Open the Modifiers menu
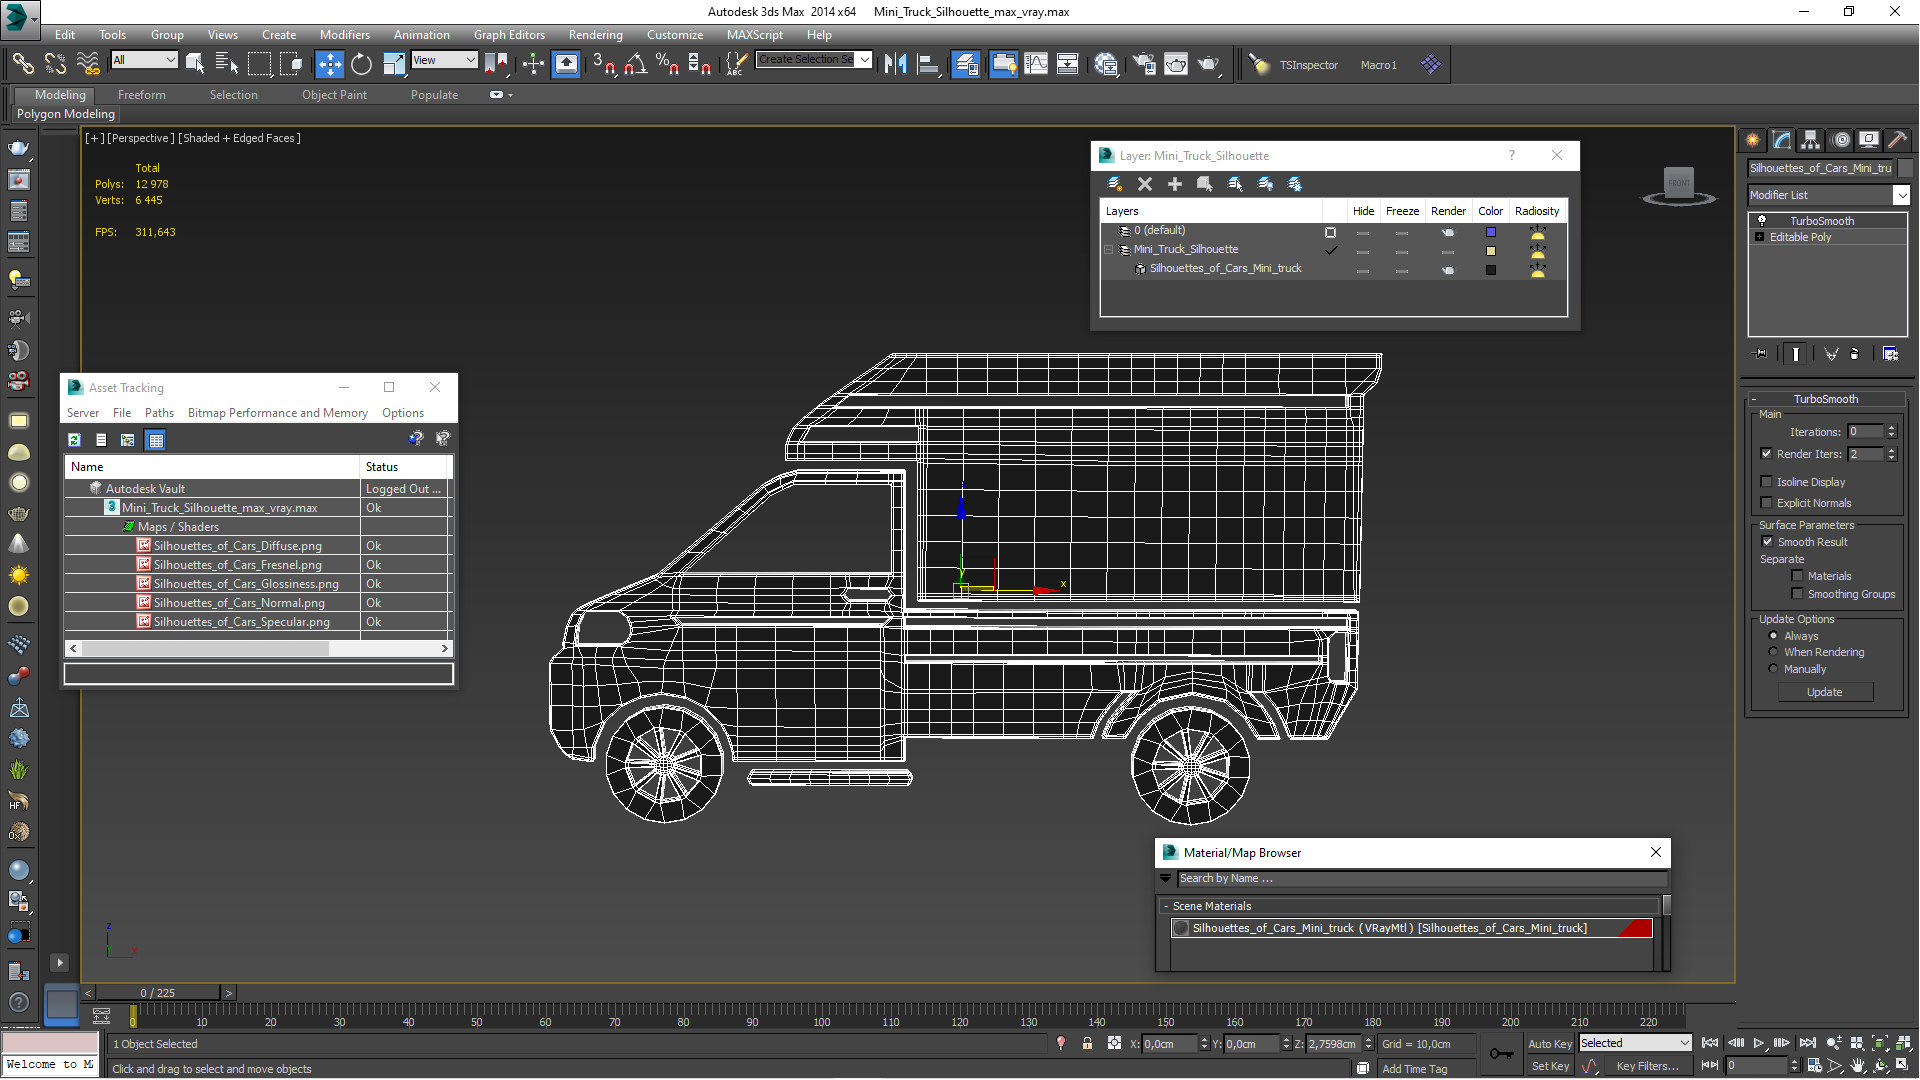Screen dimensions: 1920x1080 (344, 34)
